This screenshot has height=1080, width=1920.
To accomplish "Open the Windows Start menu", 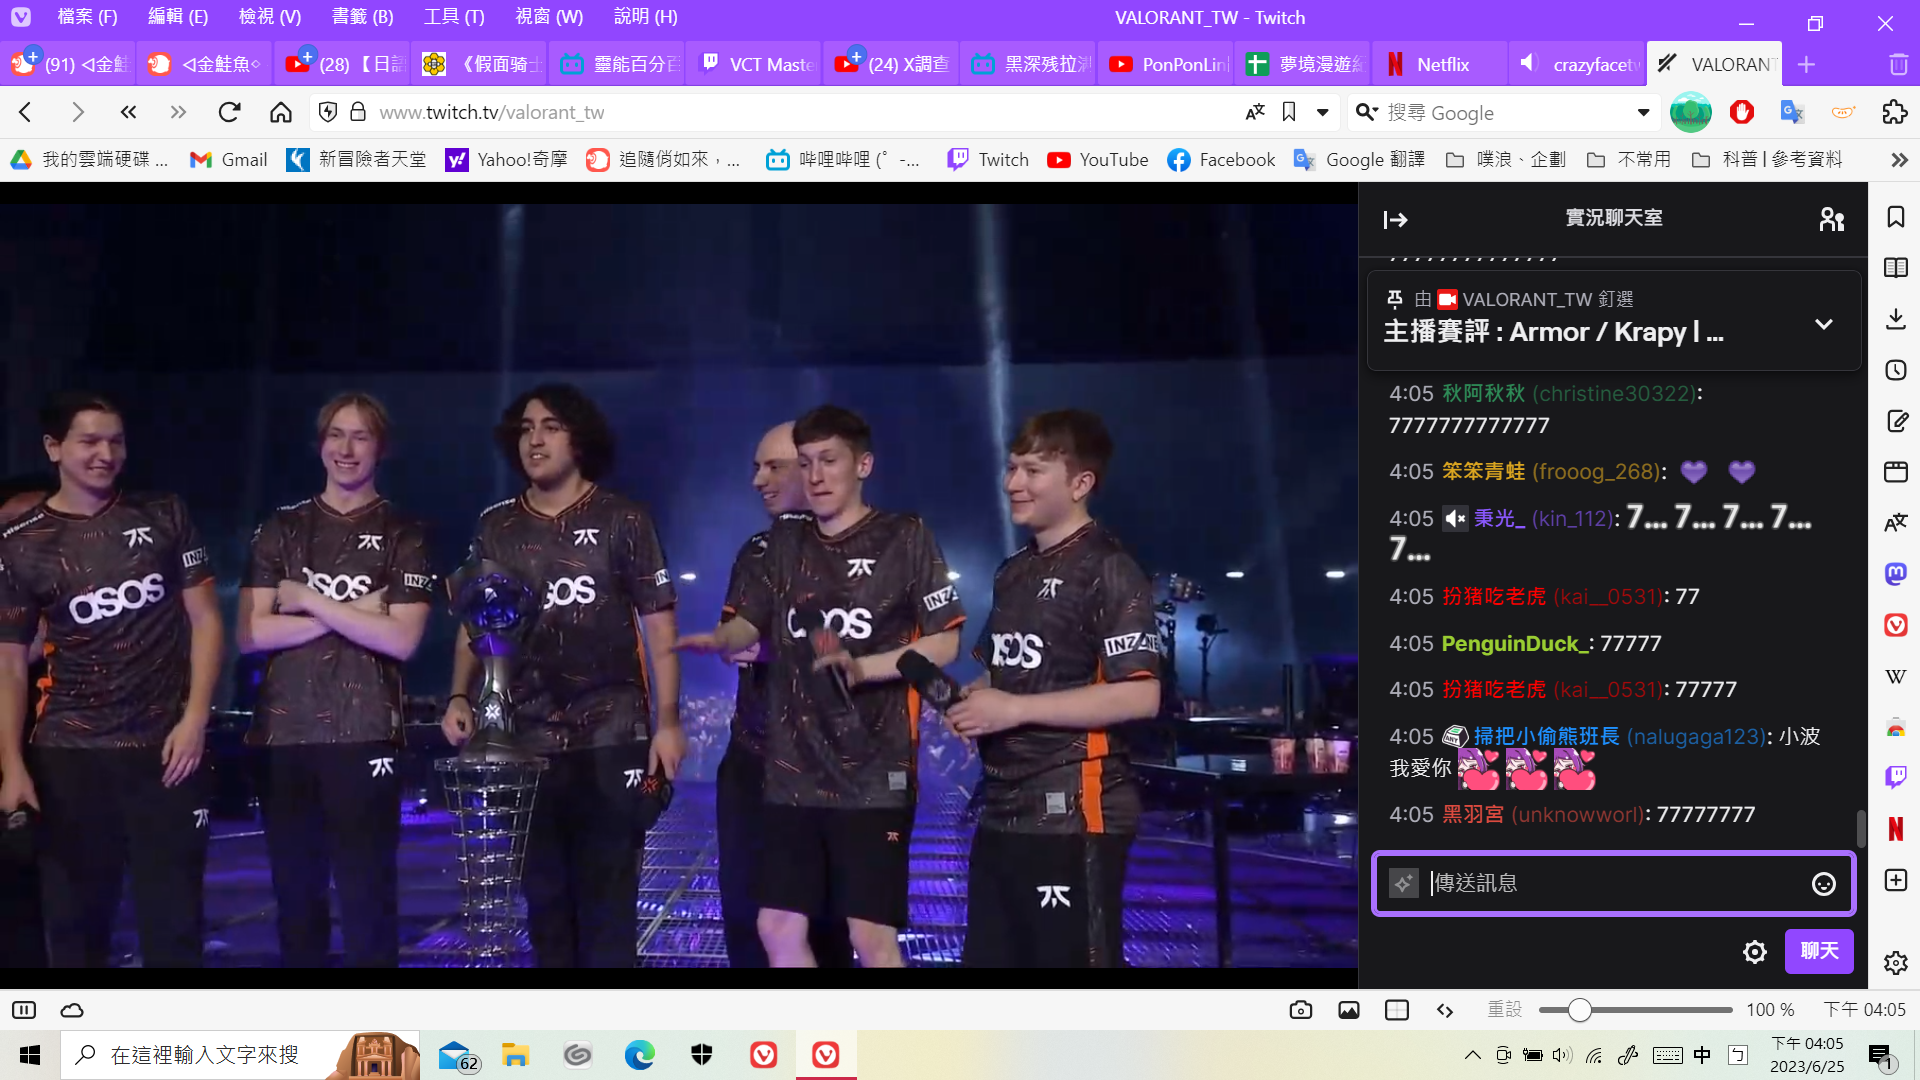I will 30,1055.
